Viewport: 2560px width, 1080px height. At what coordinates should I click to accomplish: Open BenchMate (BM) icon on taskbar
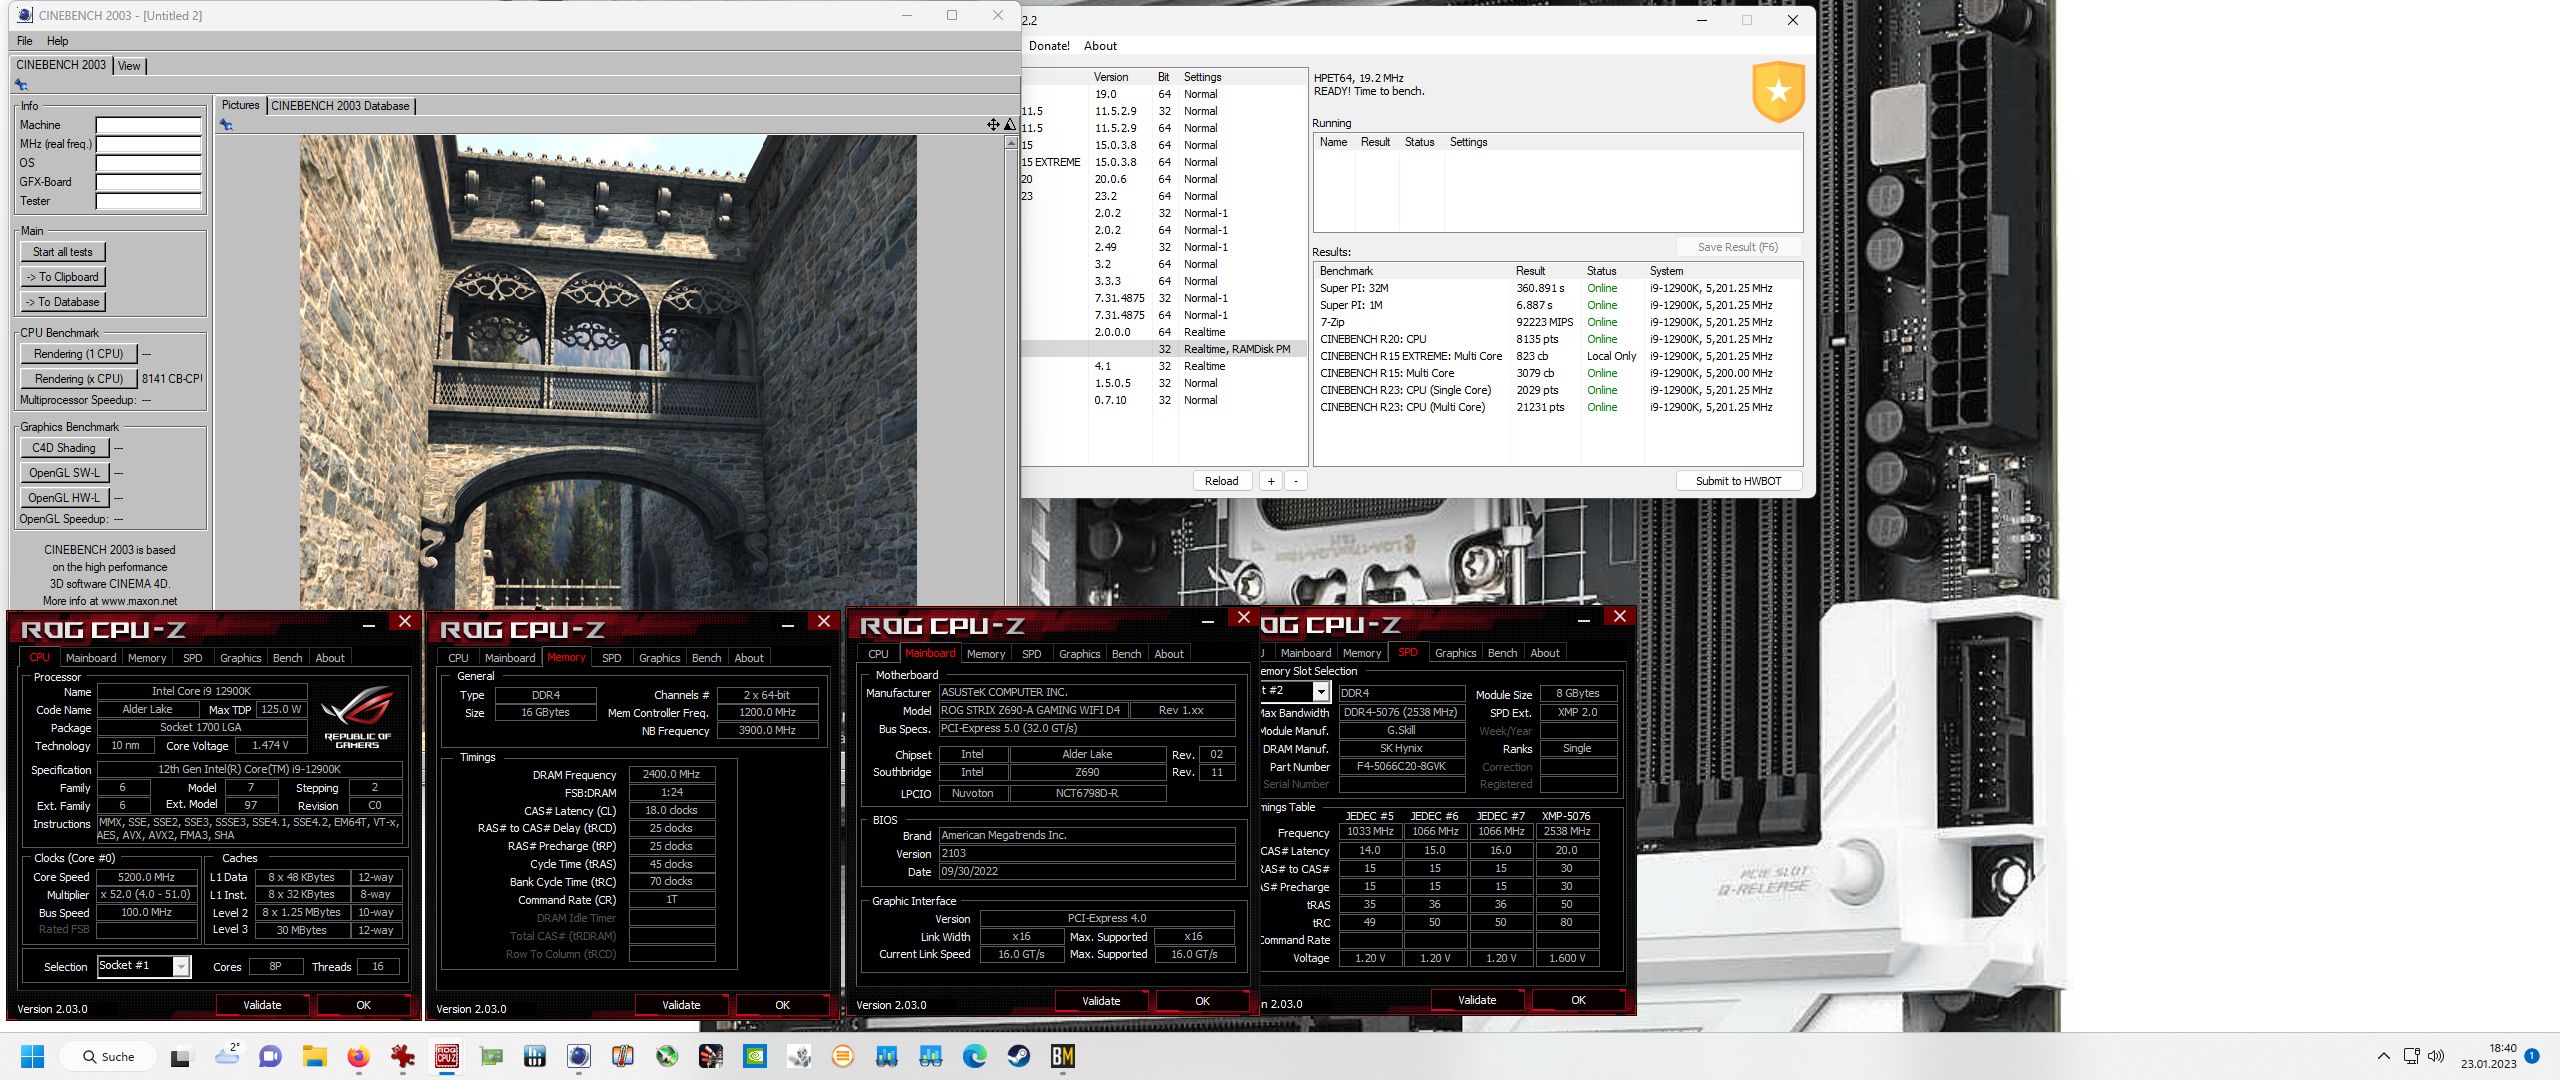coord(1063,1056)
